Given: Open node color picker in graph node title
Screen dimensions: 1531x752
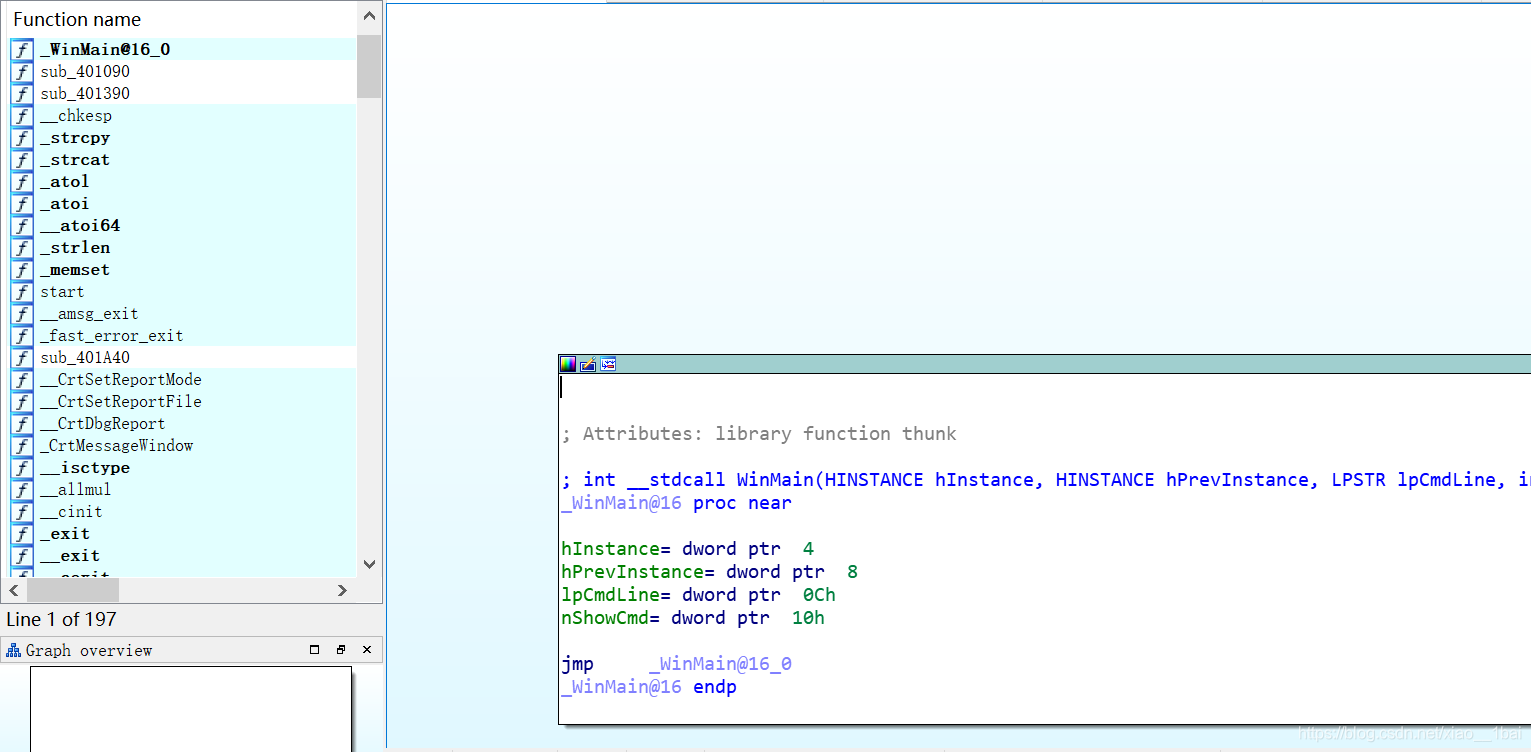Looking at the screenshot, I should tap(568, 364).
